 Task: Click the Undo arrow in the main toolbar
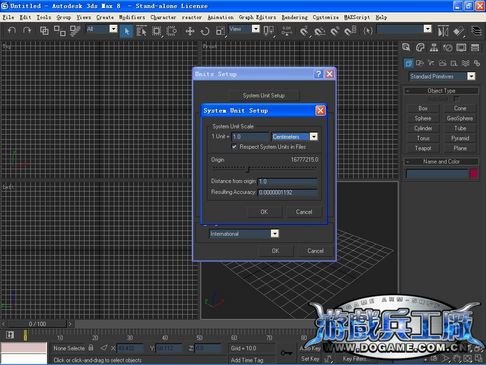tap(12, 31)
